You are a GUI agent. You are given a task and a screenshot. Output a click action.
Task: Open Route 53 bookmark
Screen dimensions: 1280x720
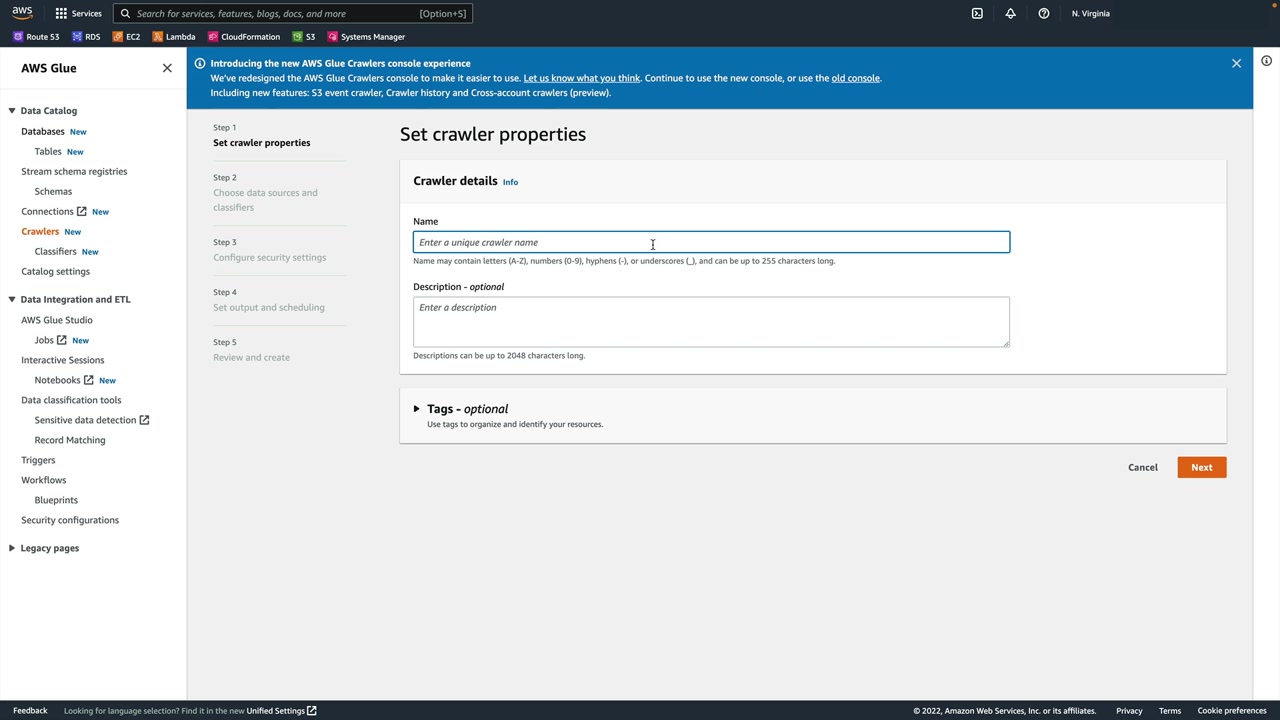[36, 37]
